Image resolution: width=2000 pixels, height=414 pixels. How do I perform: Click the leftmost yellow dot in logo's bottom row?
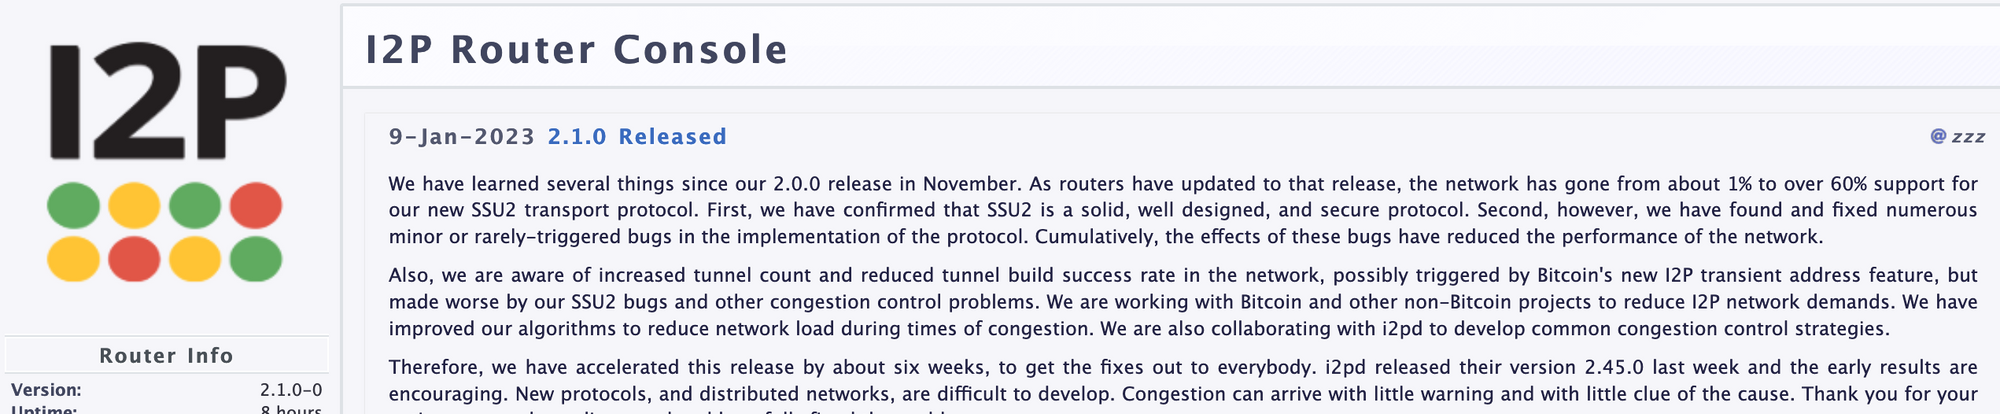coord(73,259)
